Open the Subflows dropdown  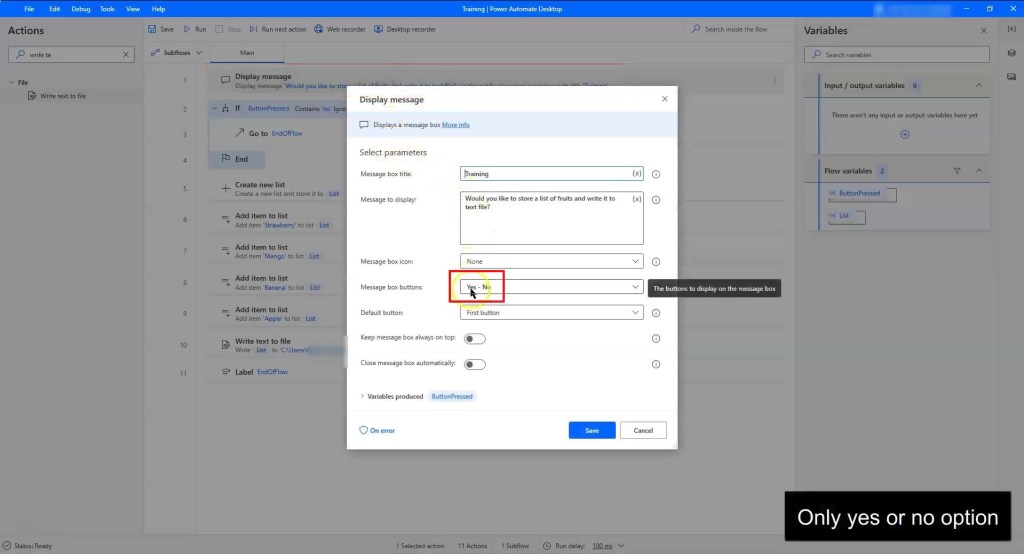[x=176, y=53]
